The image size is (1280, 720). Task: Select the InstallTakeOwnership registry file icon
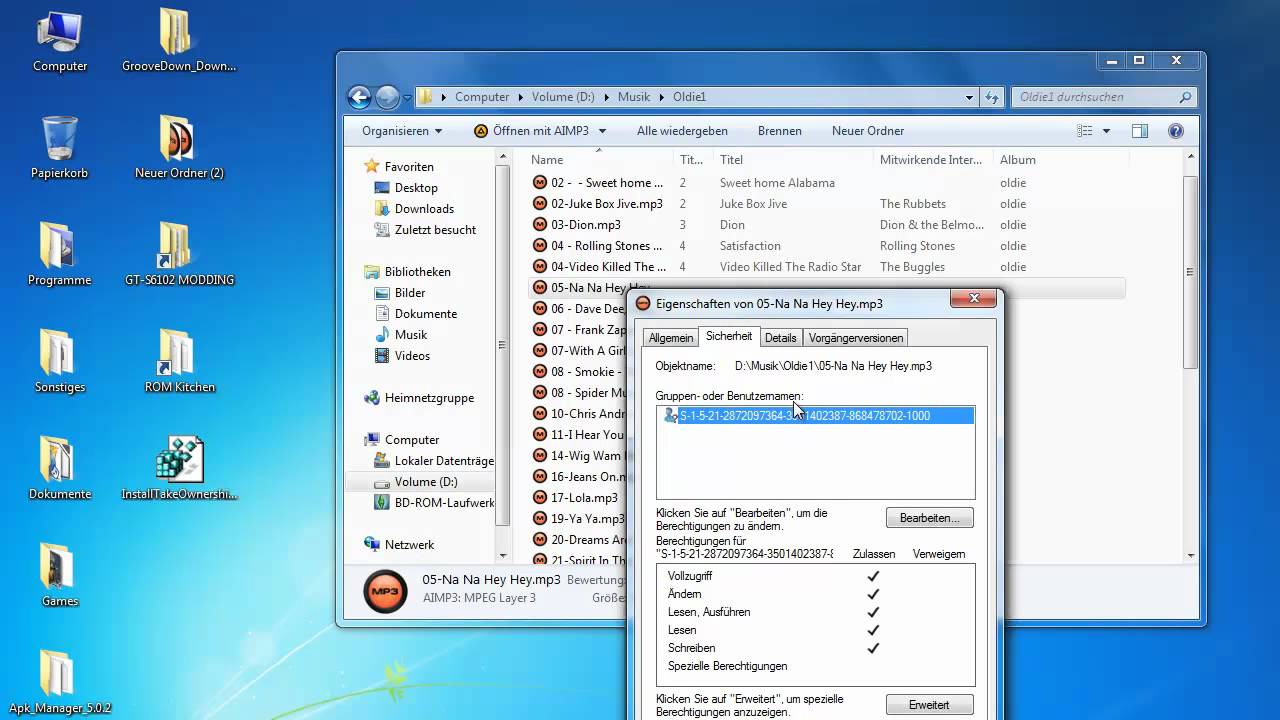pyautogui.click(x=179, y=468)
